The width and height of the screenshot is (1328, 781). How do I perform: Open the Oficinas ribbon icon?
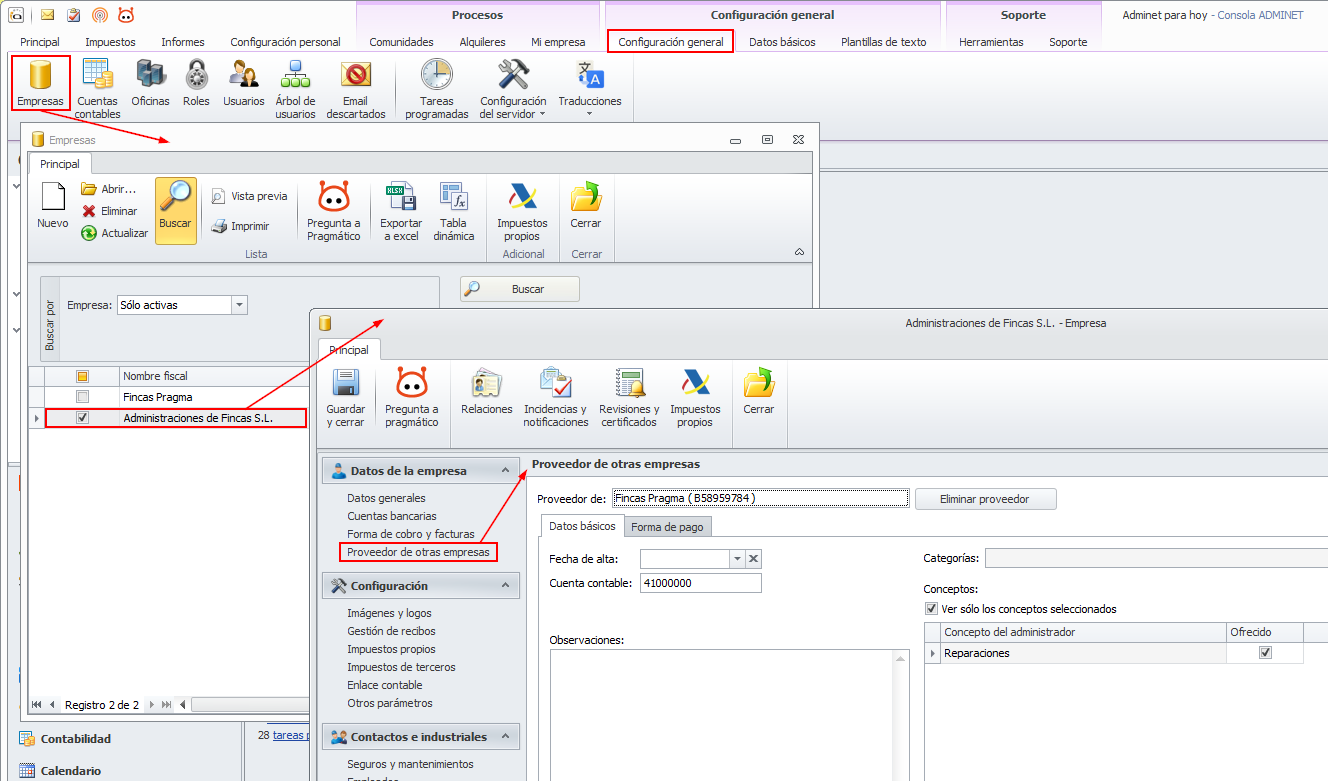(x=150, y=84)
